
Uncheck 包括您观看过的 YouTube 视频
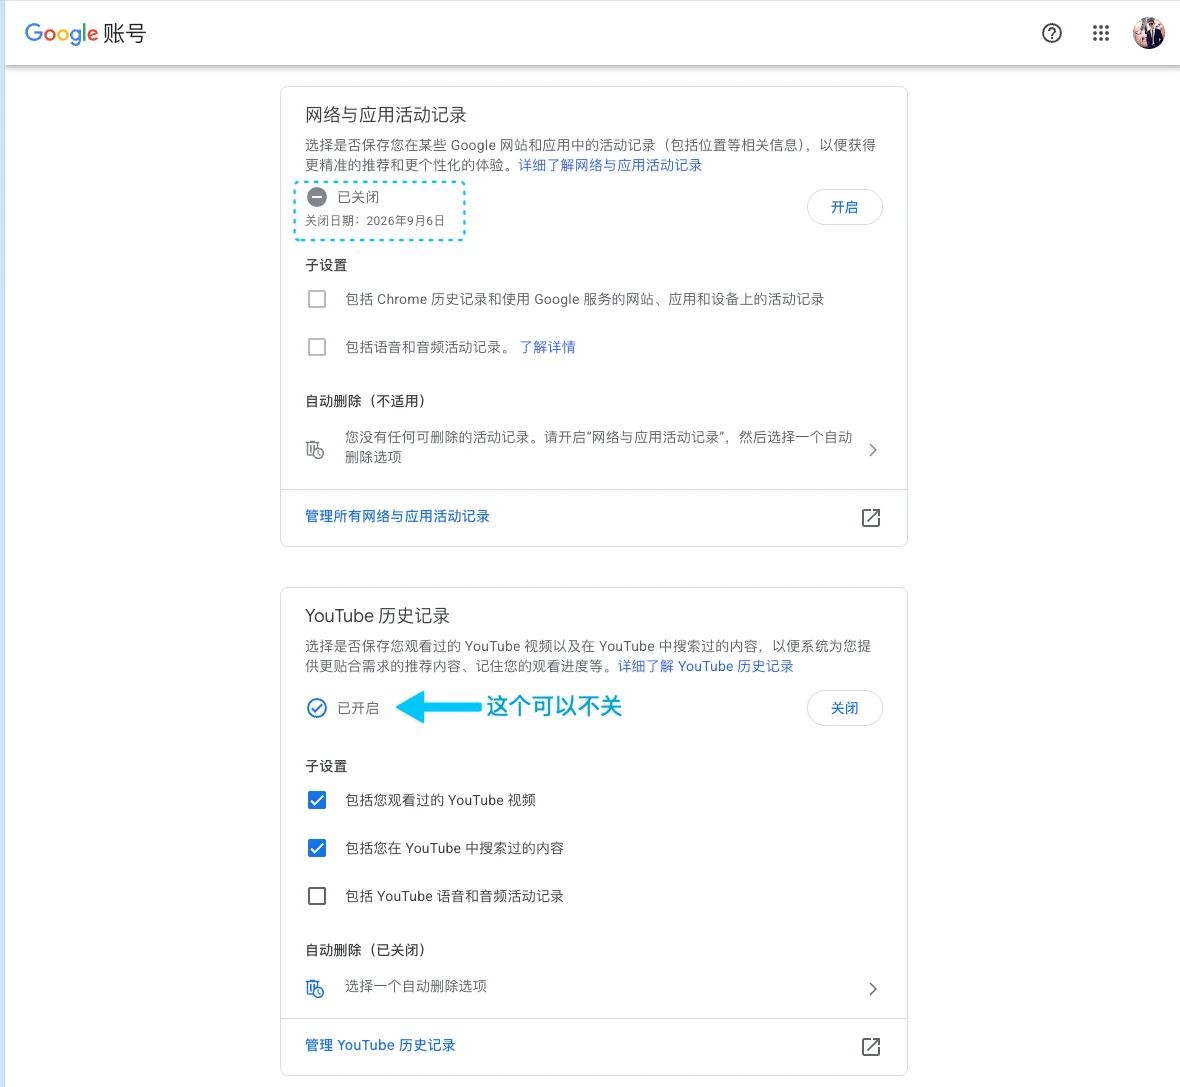[x=317, y=800]
